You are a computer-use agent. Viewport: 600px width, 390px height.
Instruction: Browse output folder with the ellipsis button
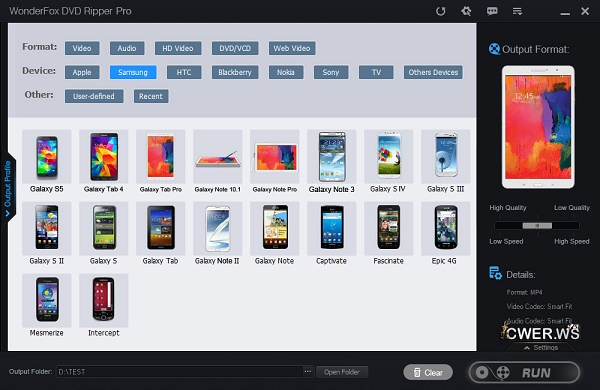point(308,372)
